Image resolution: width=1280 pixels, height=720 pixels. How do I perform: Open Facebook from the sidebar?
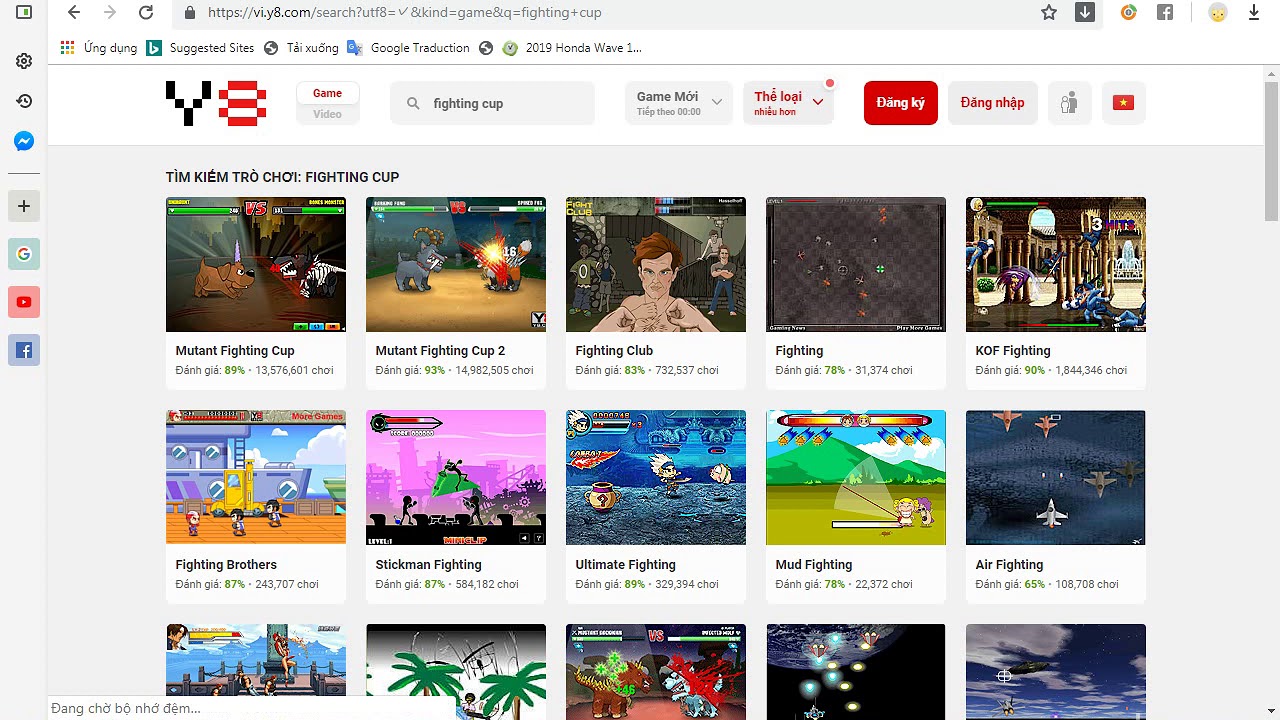(24, 350)
